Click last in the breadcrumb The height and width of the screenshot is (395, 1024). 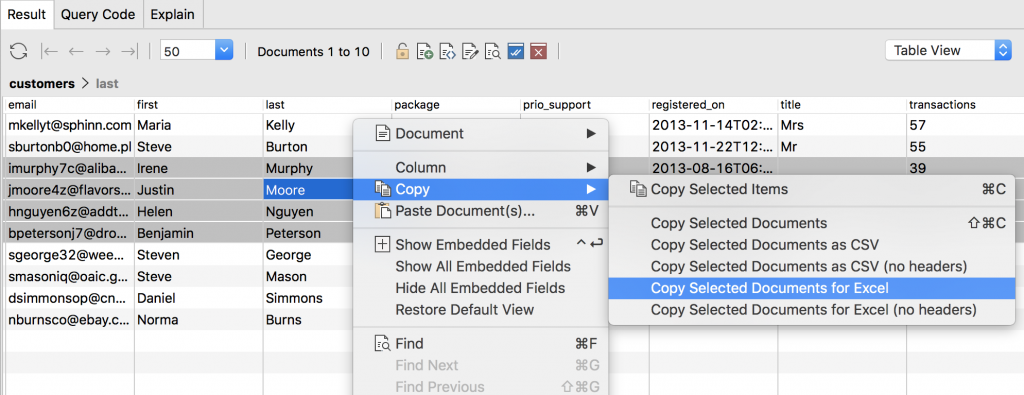pyautogui.click(x=107, y=84)
